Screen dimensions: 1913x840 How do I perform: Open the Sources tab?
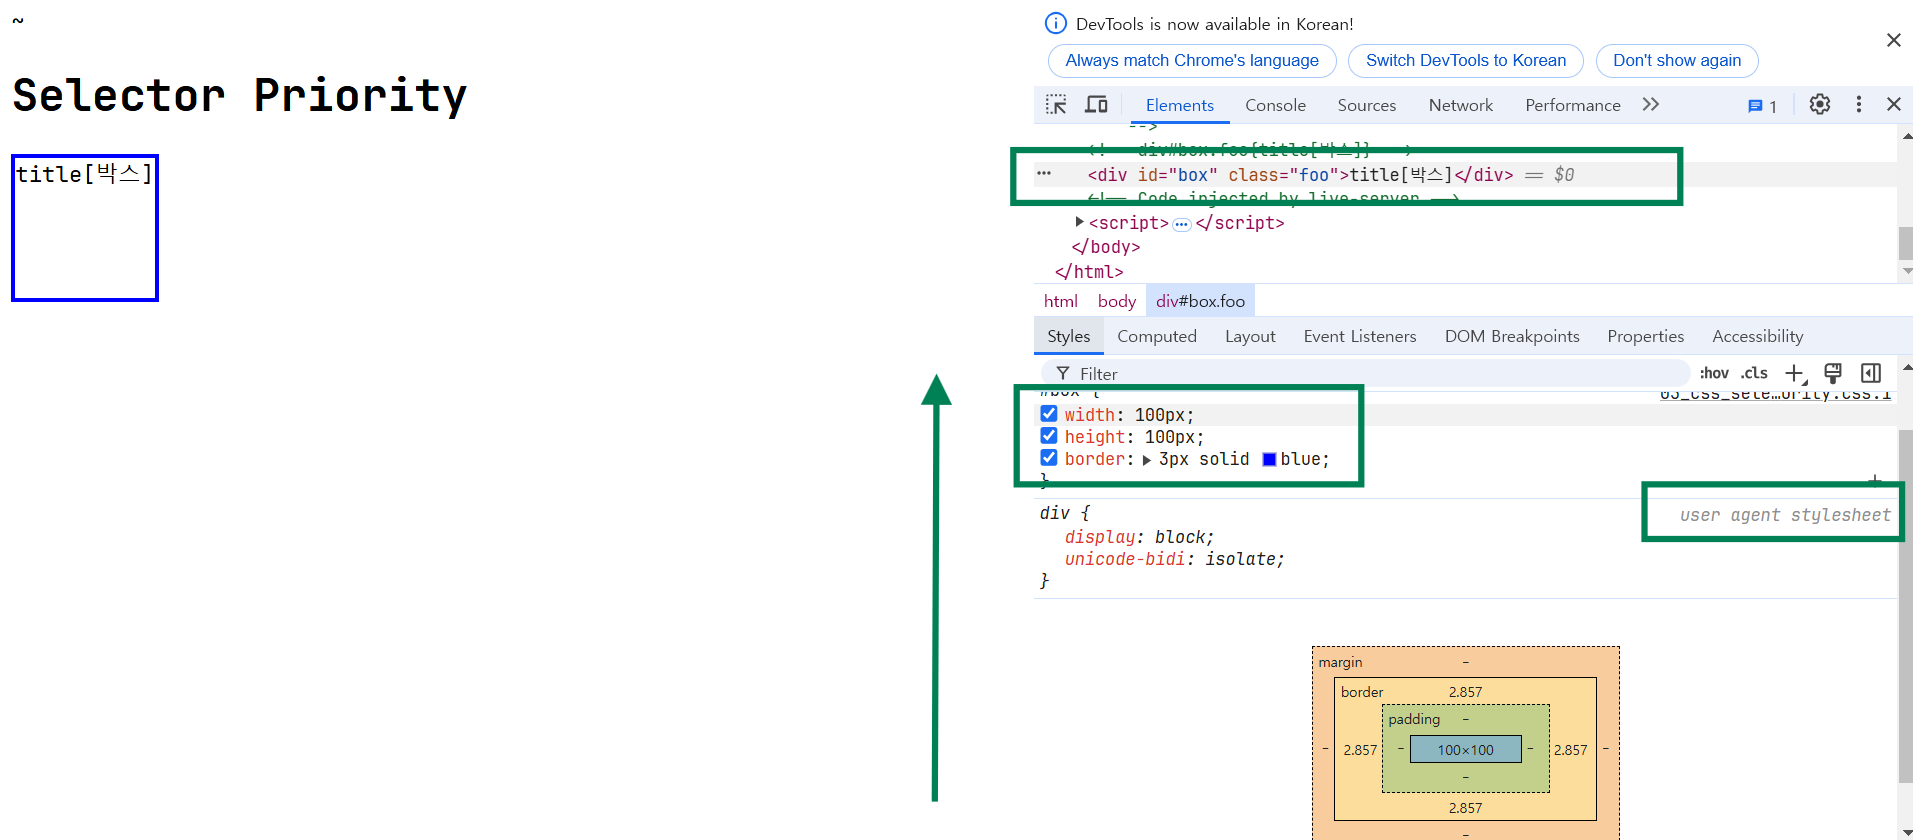coord(1366,105)
